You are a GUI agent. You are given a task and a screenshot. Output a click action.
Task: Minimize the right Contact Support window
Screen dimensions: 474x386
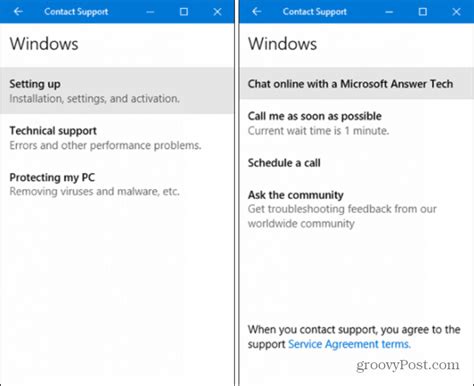[389, 12]
